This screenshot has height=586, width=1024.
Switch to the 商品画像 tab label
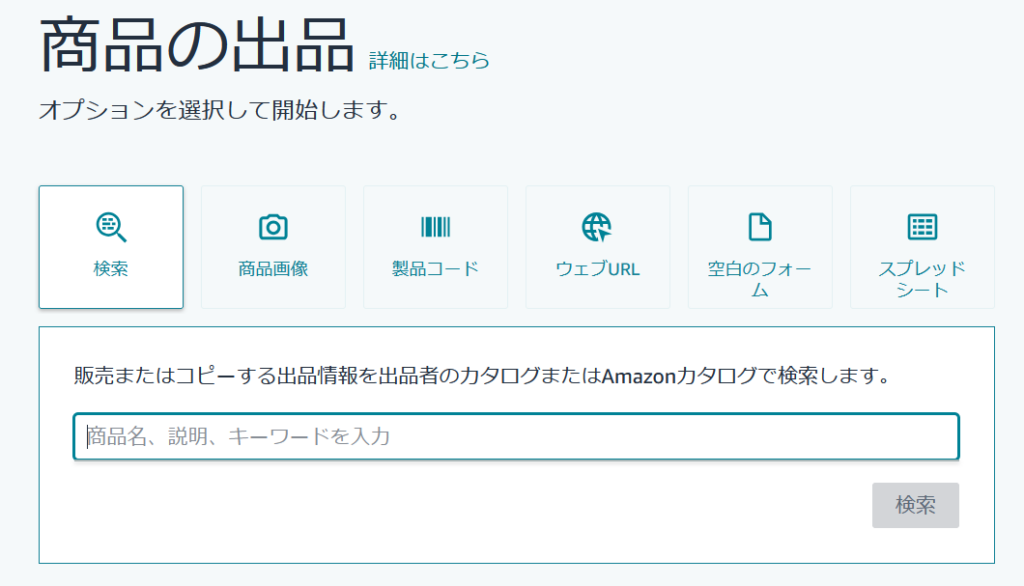click(x=273, y=269)
